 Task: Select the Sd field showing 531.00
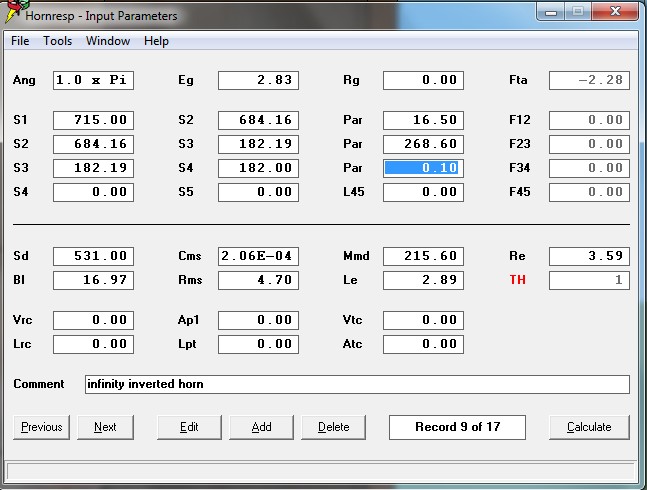(93, 256)
